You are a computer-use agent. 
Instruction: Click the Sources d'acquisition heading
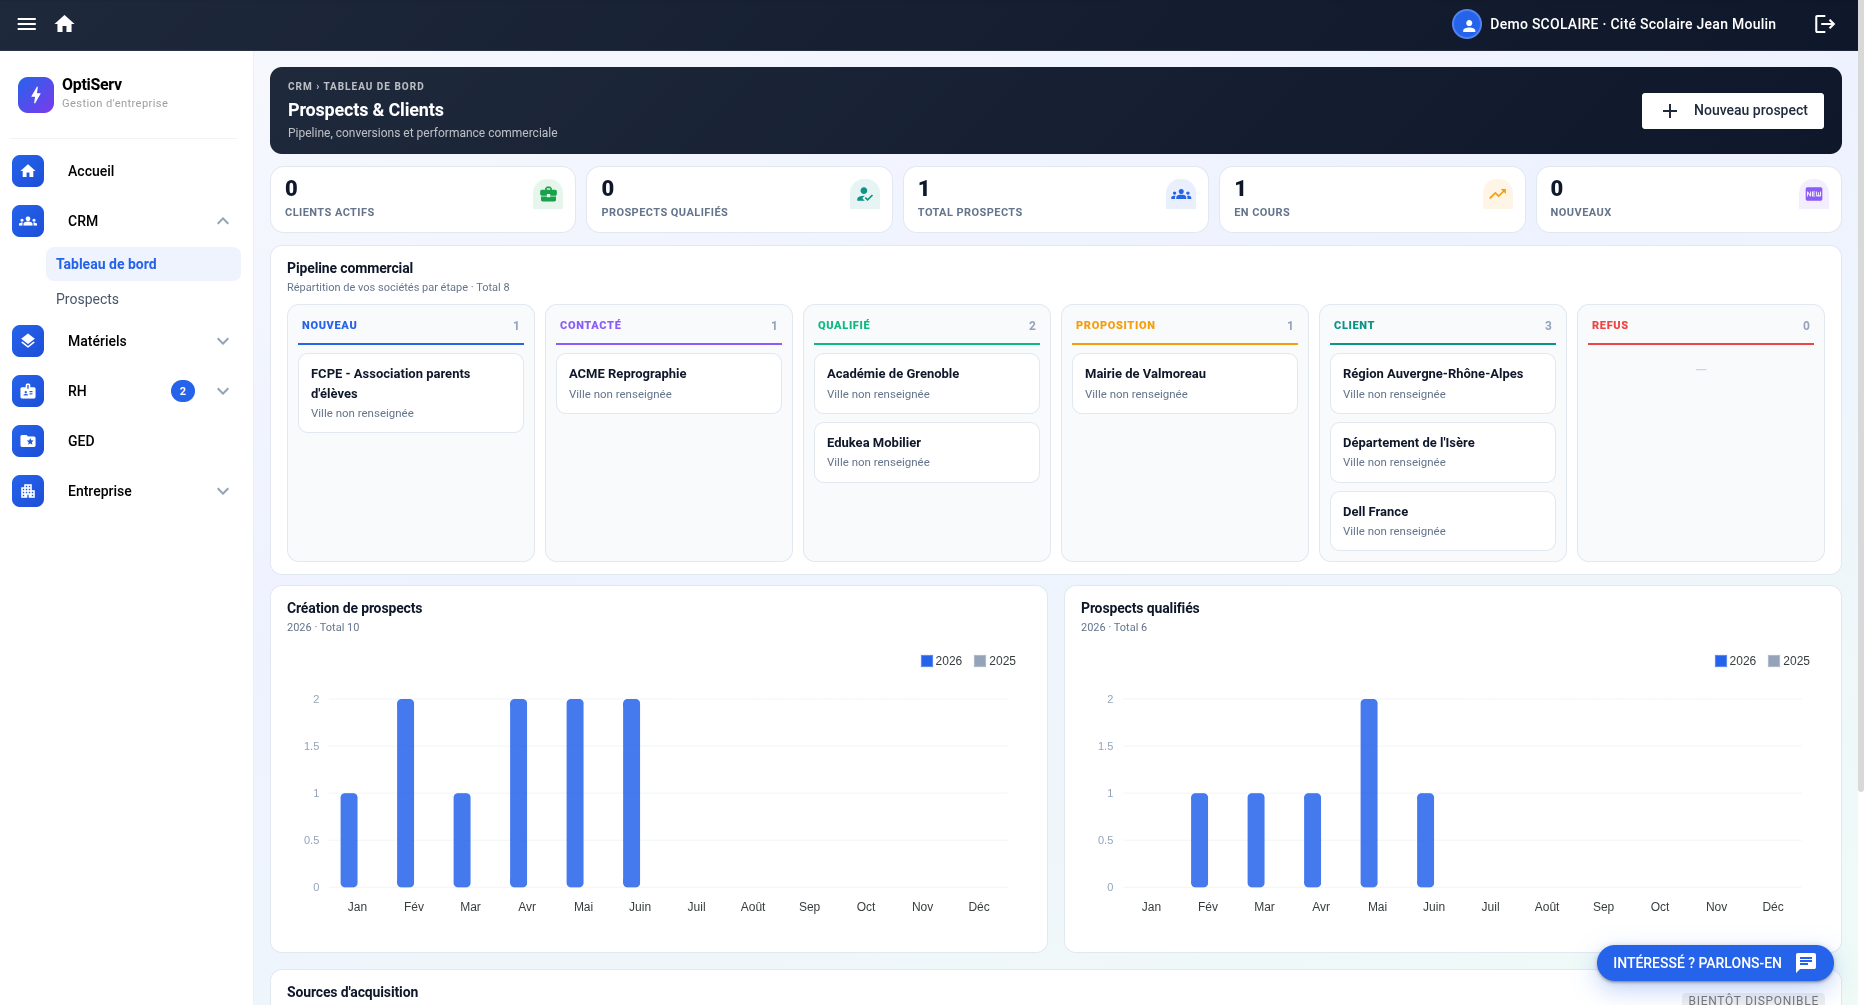pyautogui.click(x=353, y=992)
